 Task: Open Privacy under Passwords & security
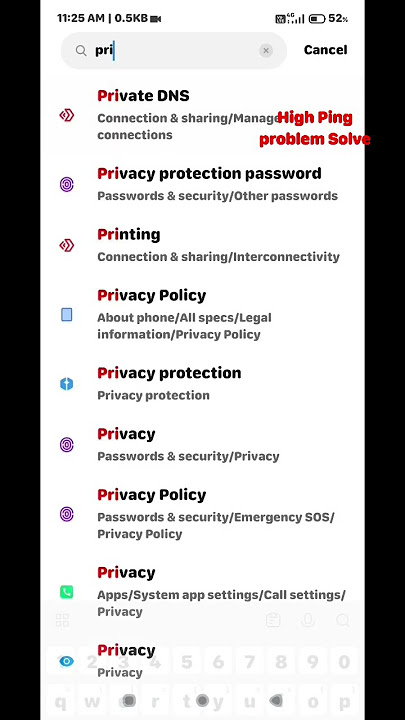(x=202, y=445)
